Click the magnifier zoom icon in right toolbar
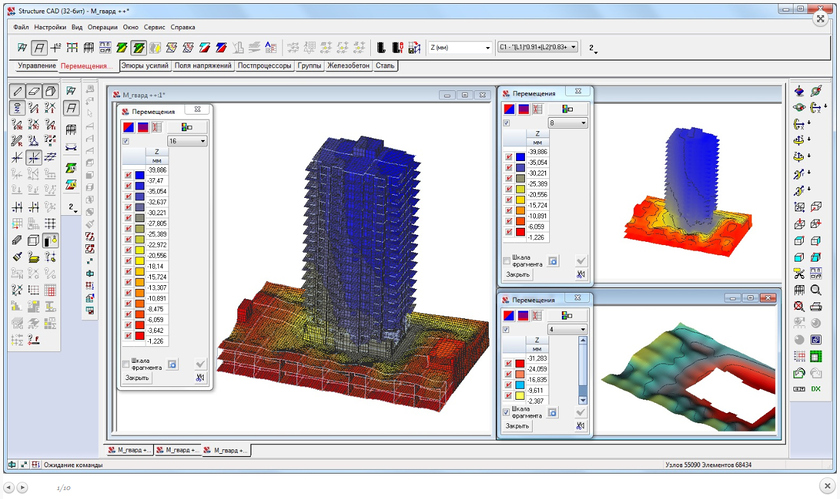The height and width of the screenshot is (499, 840). (x=816, y=289)
